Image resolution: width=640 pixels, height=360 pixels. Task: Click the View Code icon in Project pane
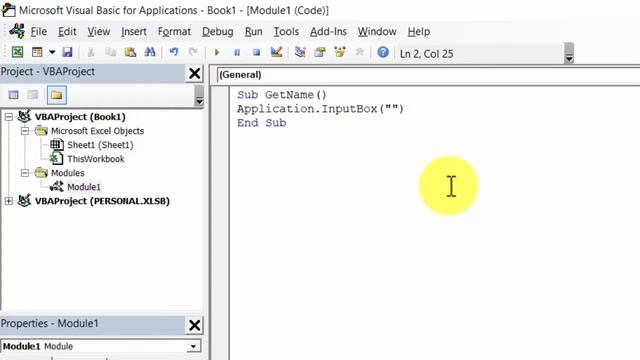pos(13,95)
